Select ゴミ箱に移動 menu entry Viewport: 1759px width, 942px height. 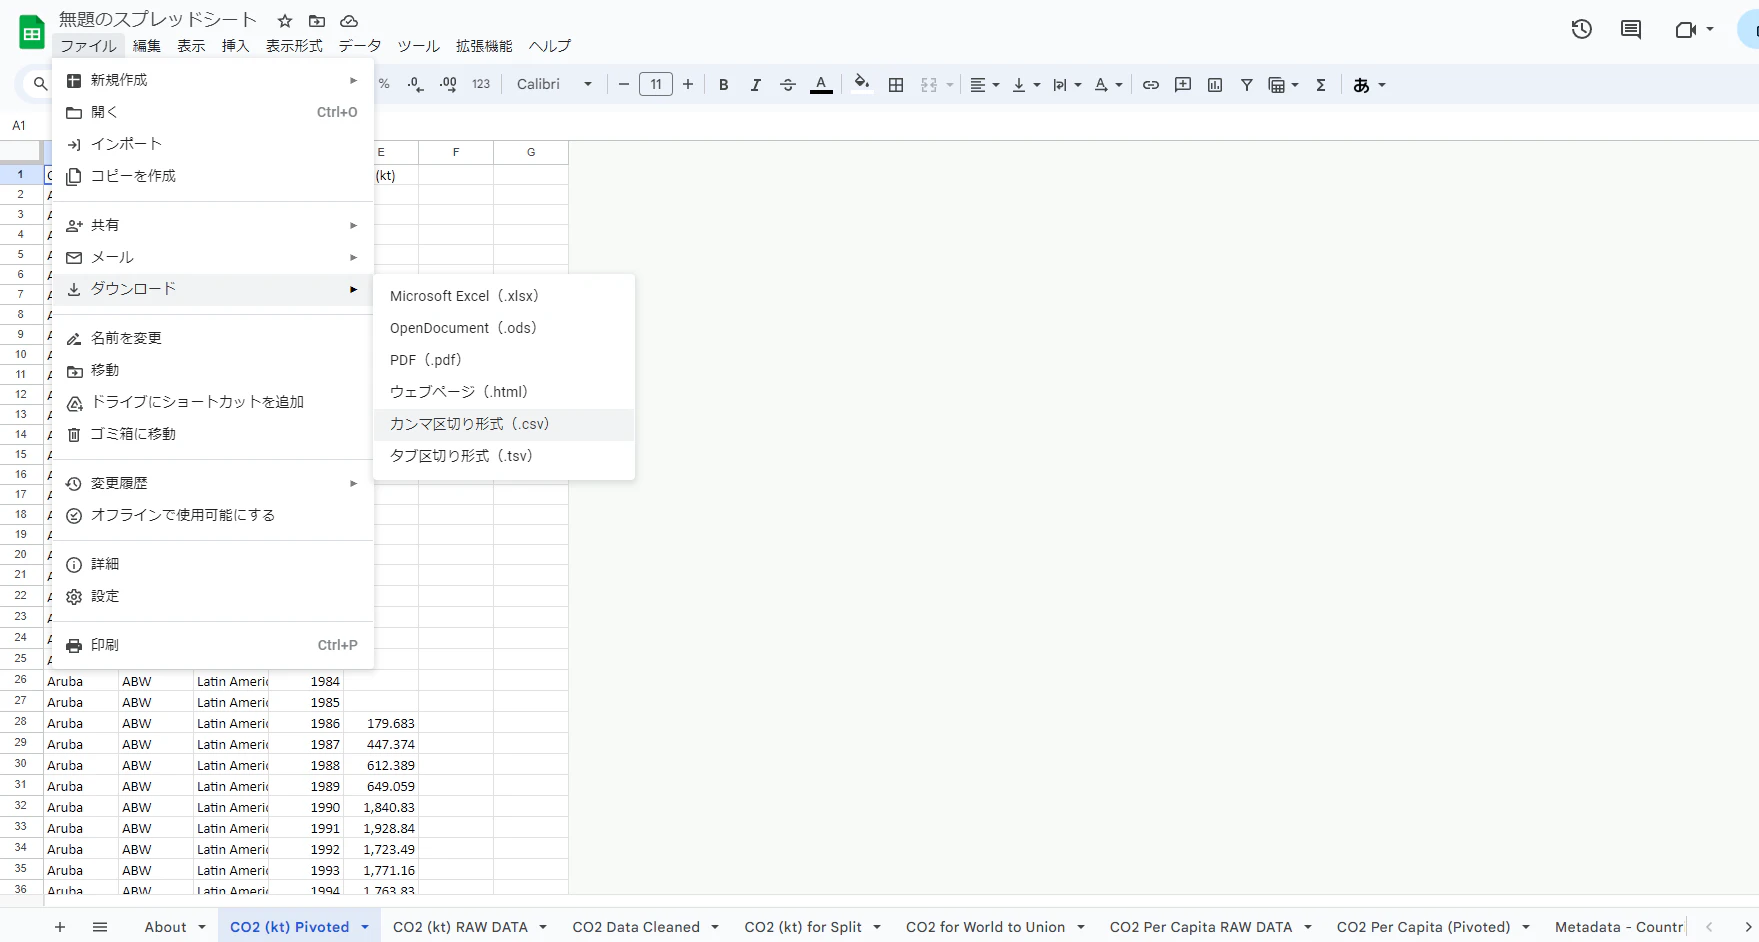[213, 434]
